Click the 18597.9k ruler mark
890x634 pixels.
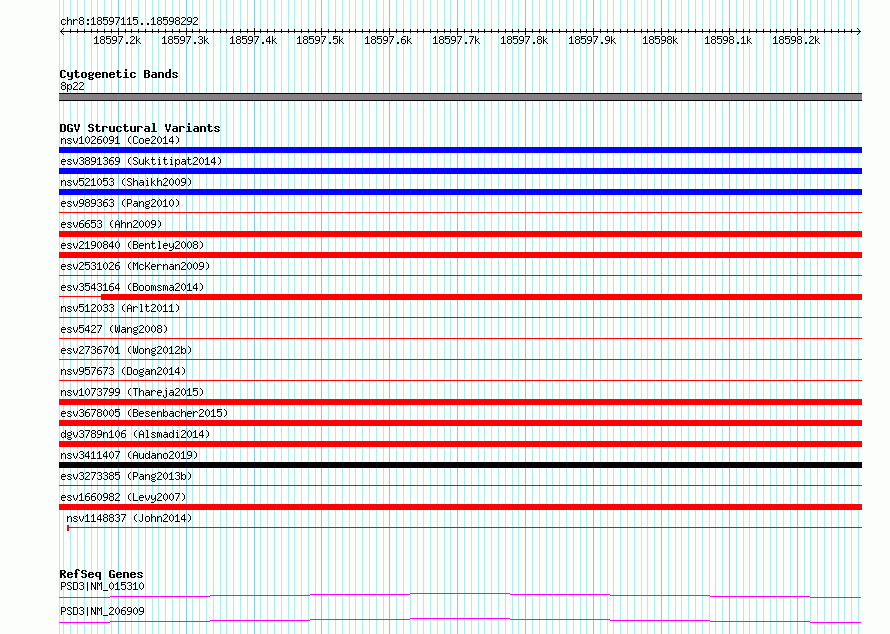tap(592, 40)
